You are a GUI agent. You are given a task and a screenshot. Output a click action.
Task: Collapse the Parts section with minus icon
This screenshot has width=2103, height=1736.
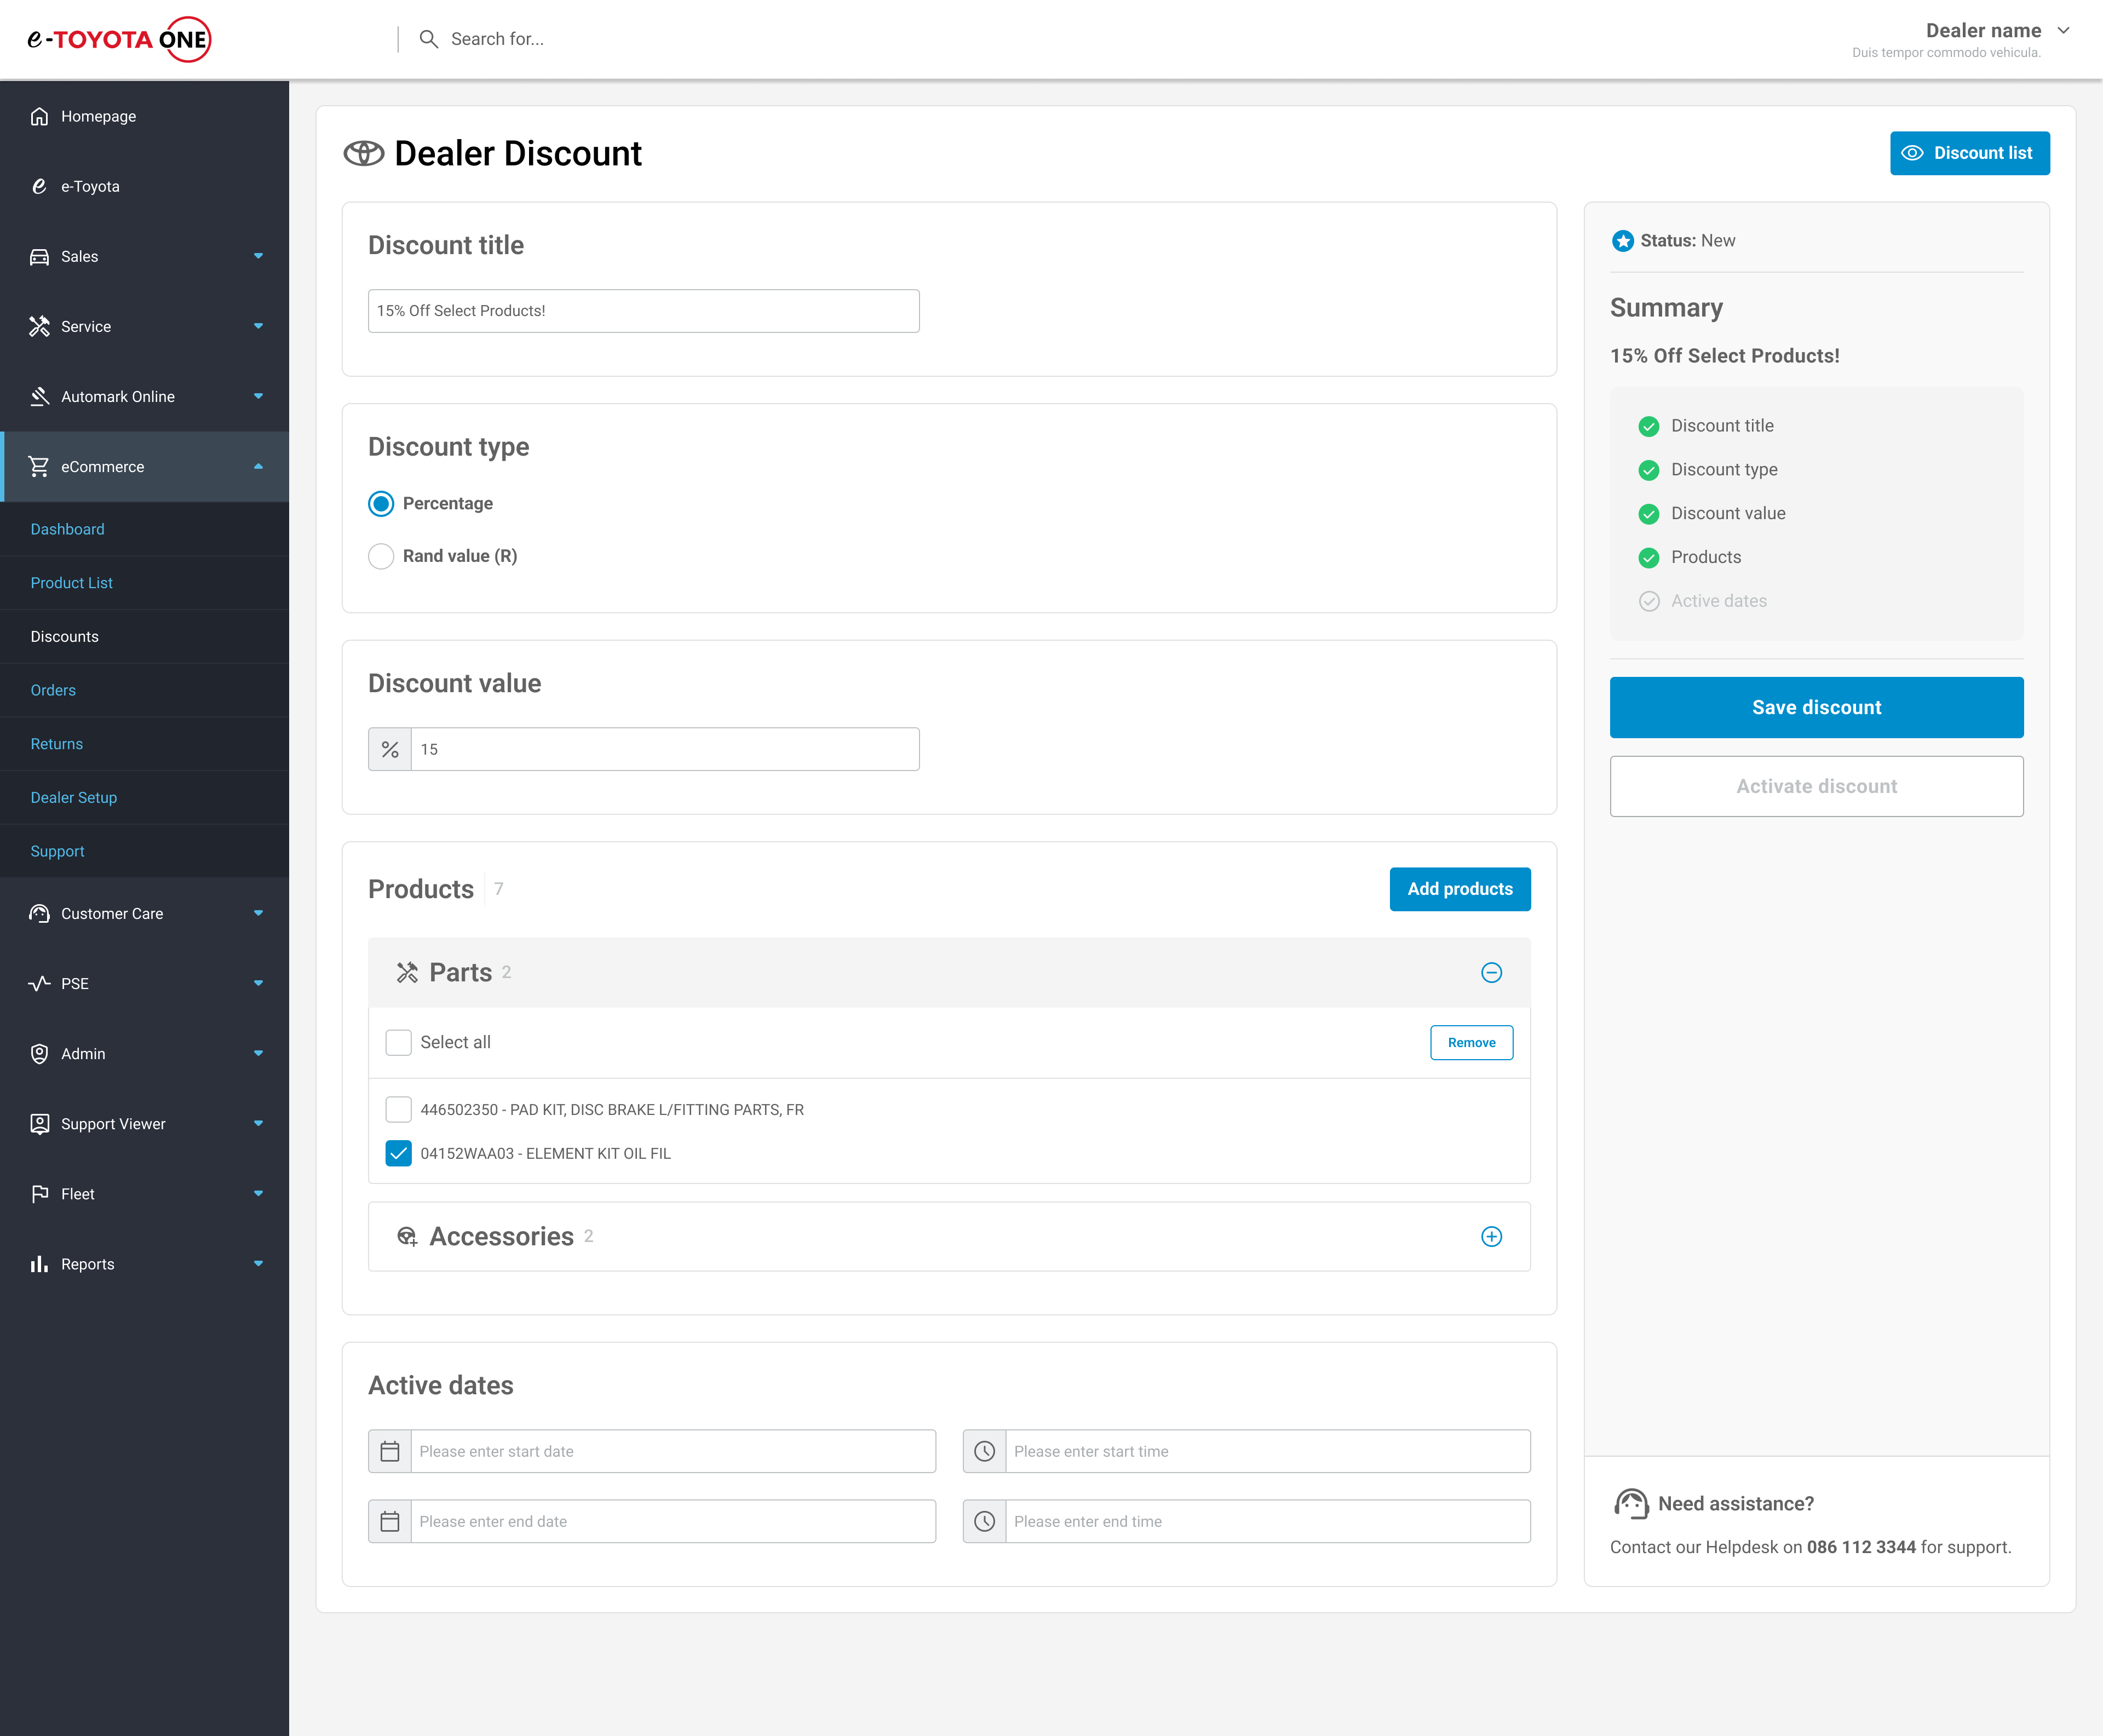tap(1491, 972)
